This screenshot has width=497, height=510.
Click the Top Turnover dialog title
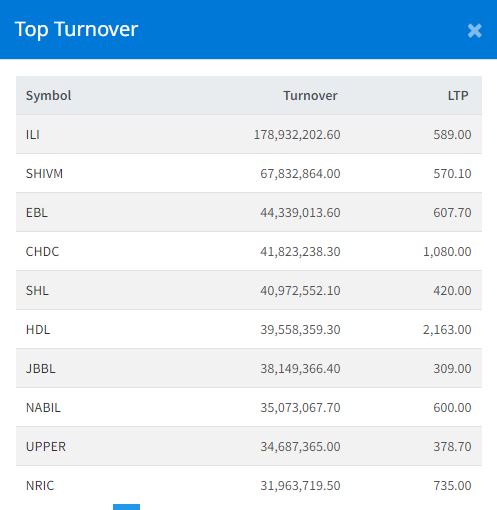(76, 30)
